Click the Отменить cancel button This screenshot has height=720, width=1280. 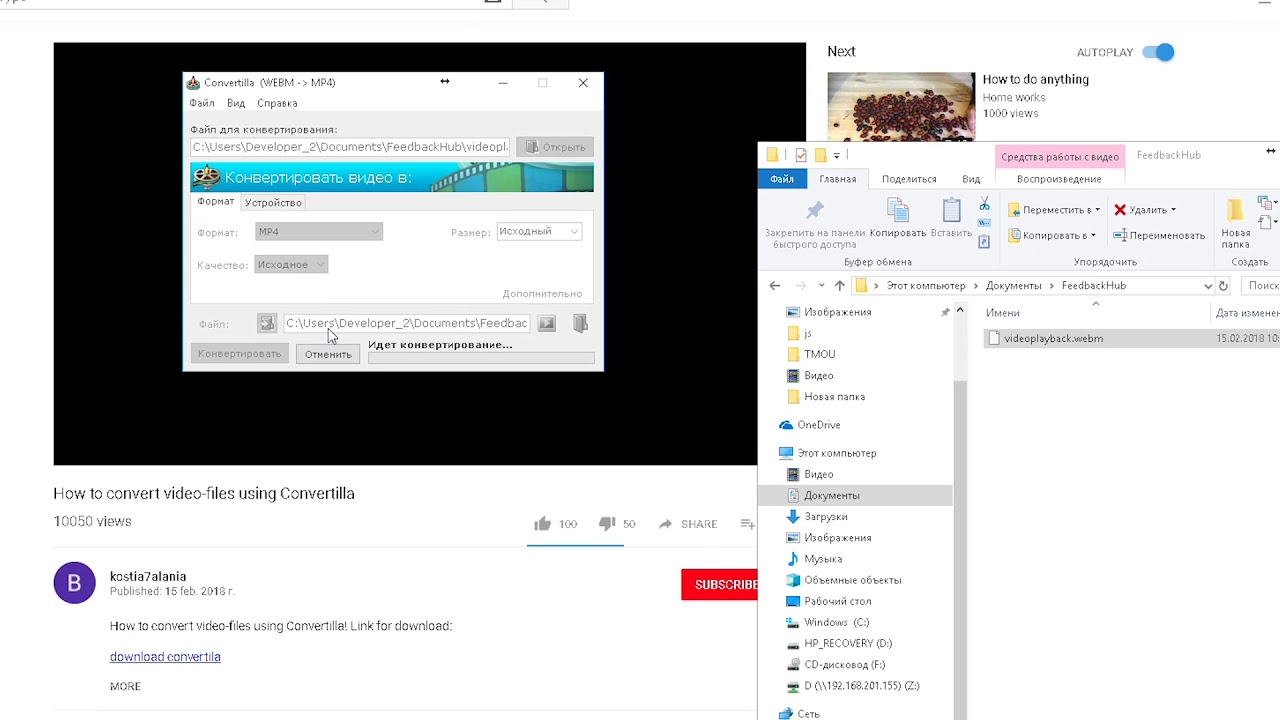tap(328, 354)
